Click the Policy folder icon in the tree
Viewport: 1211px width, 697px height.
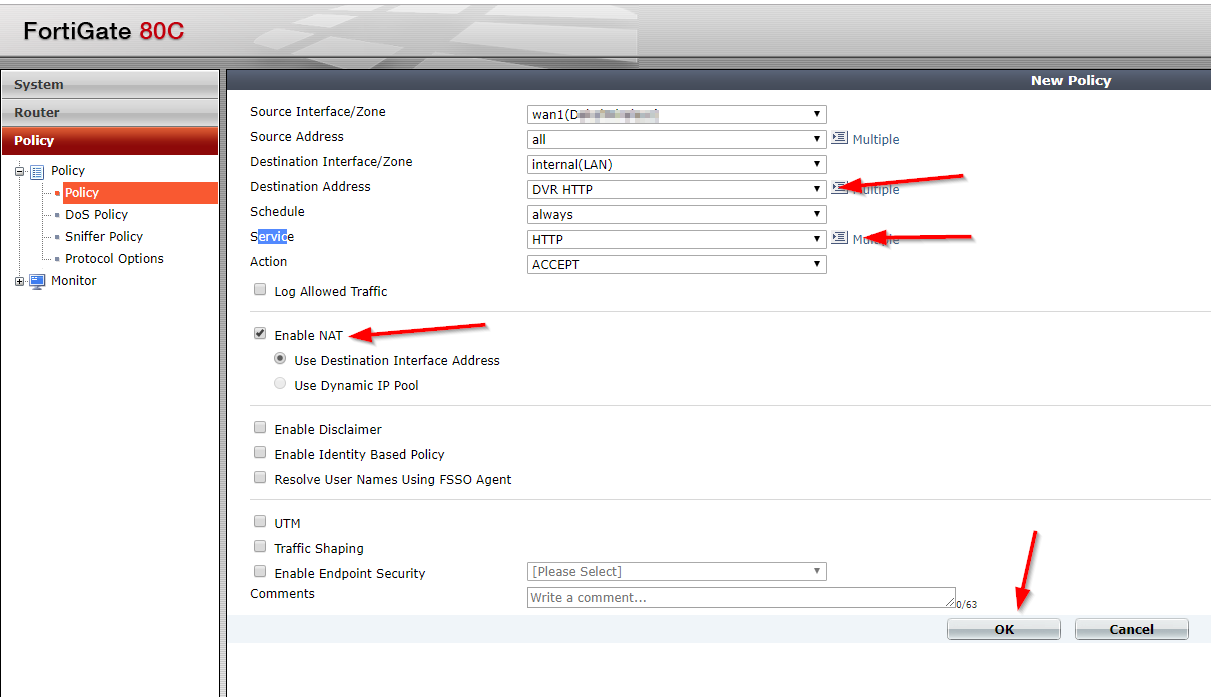click(x=39, y=170)
